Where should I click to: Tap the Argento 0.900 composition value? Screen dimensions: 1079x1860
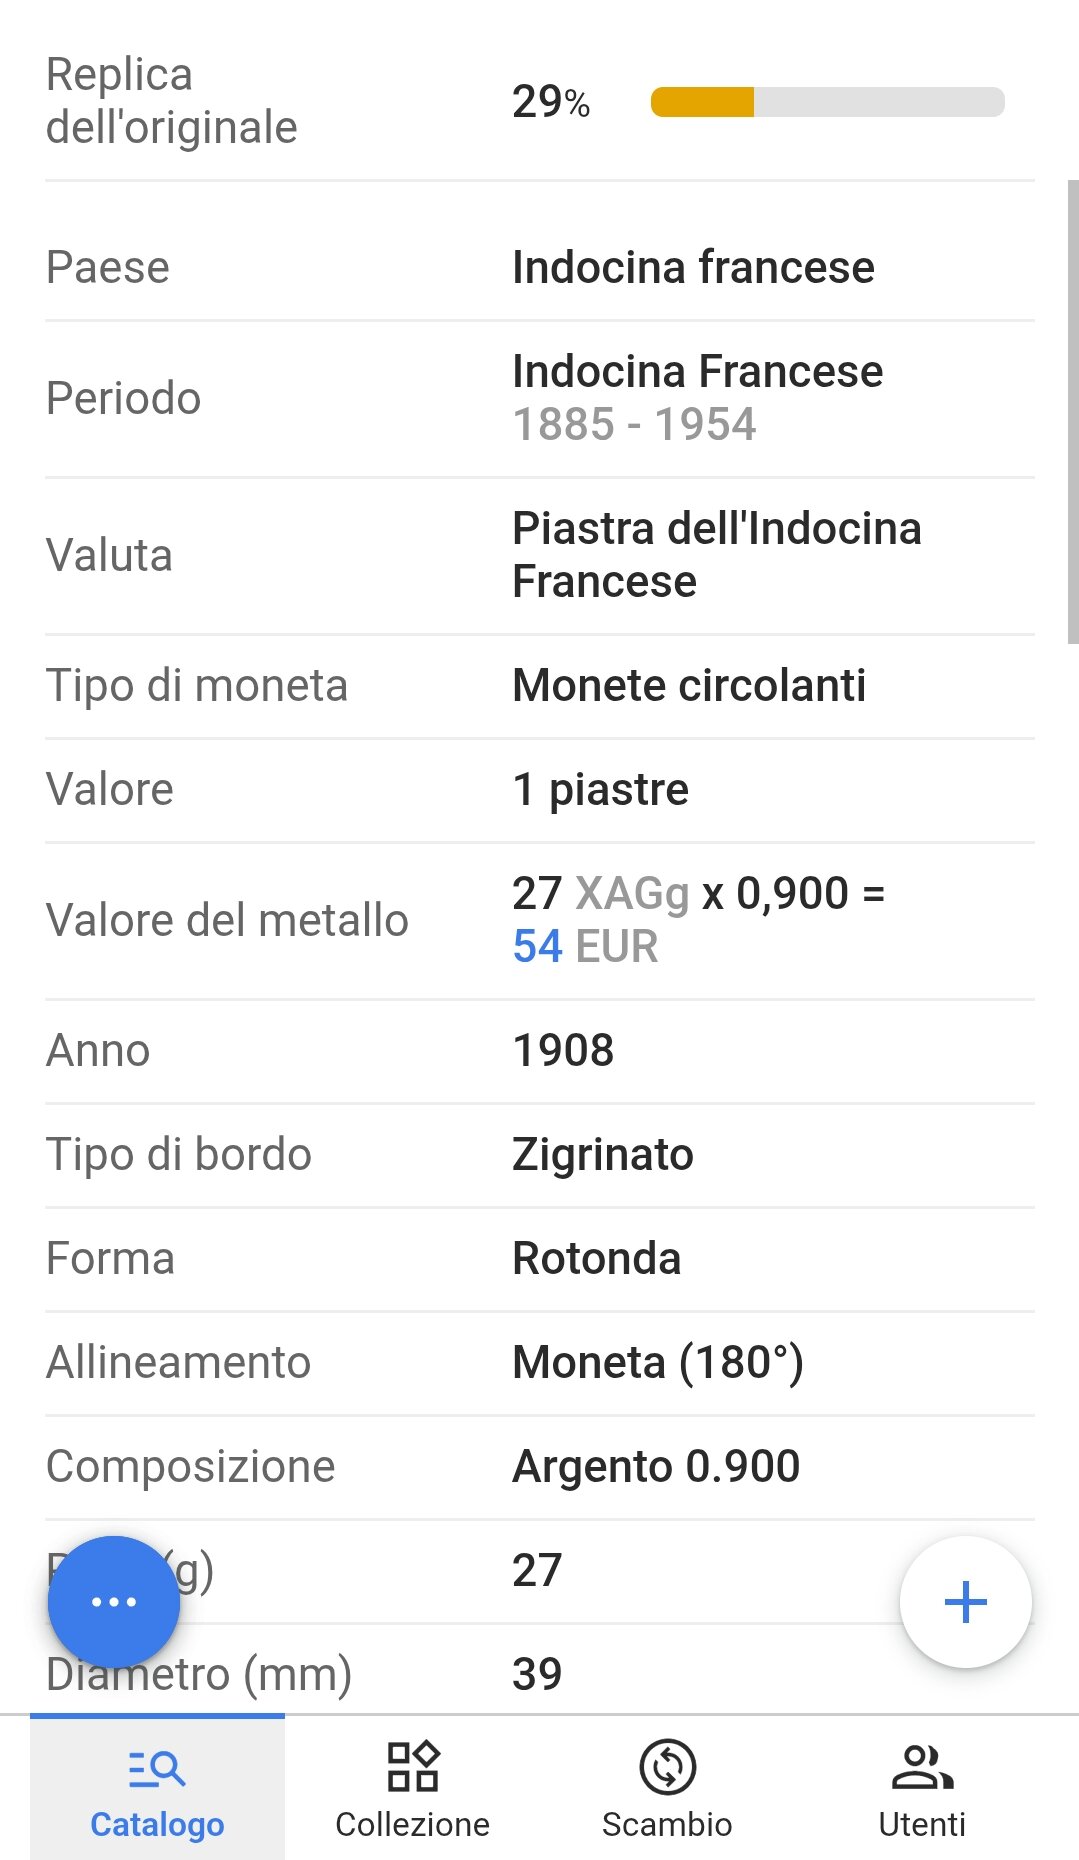[x=656, y=1467]
